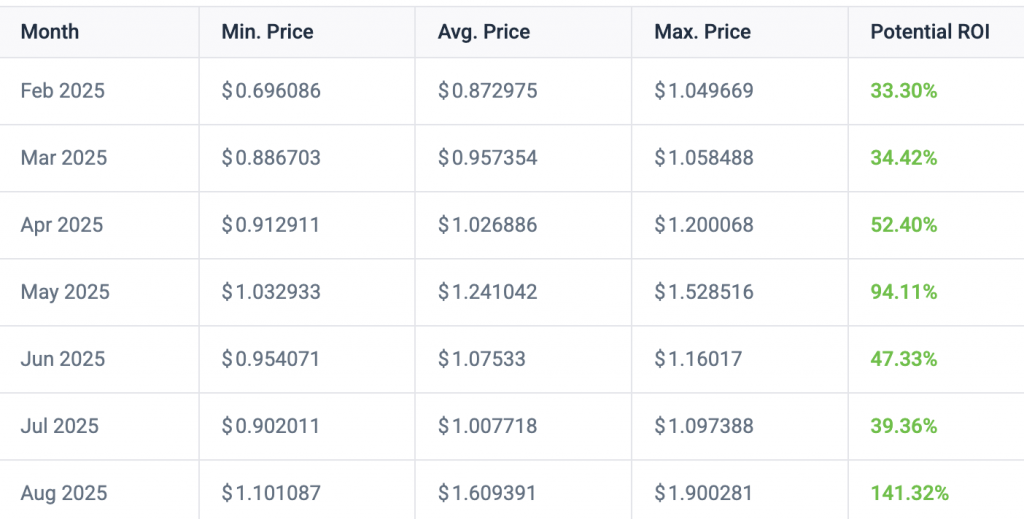Click the $1.241042 average price cell
The image size is (1024, 519).
(487, 292)
